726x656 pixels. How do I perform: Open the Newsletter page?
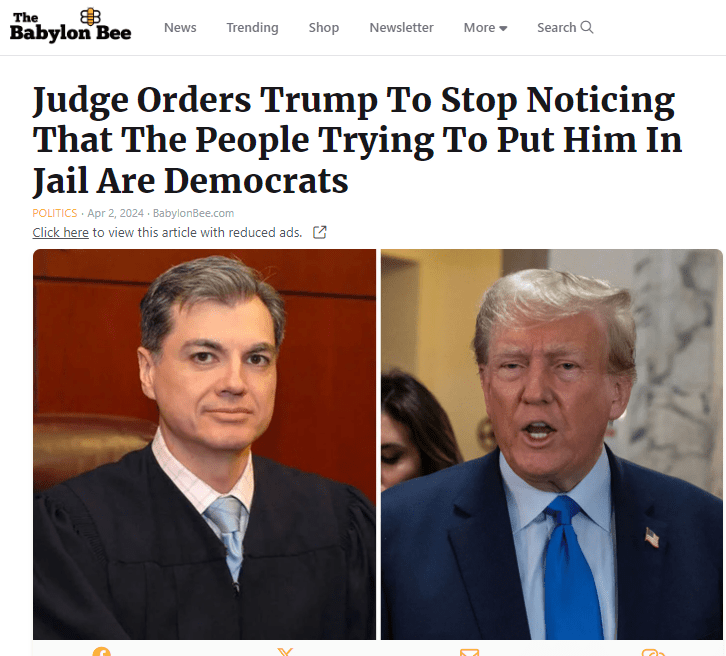tap(401, 28)
